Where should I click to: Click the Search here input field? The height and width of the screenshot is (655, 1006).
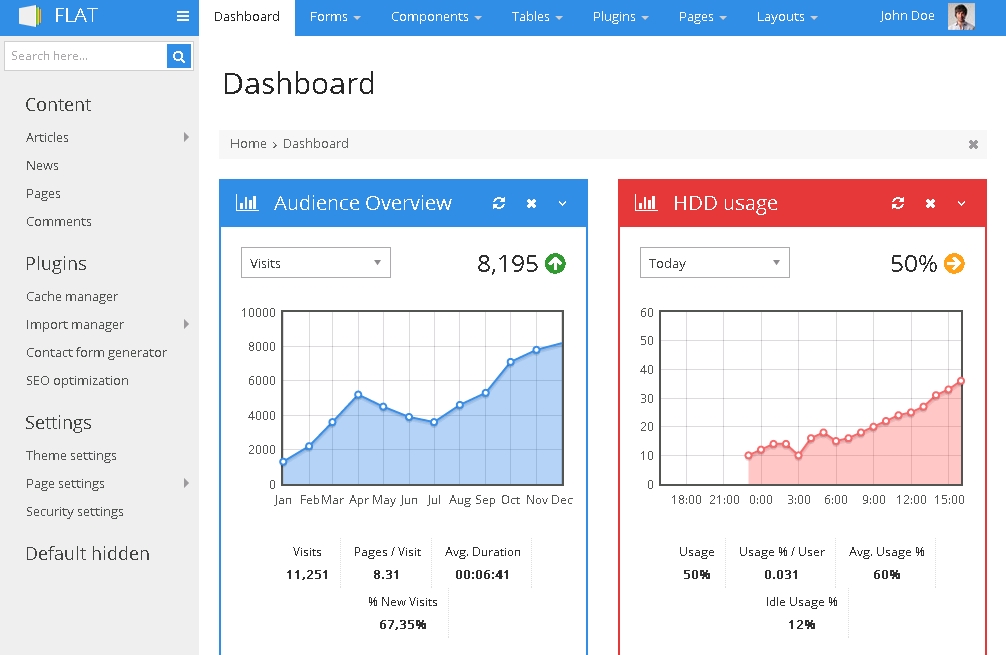[86, 57]
